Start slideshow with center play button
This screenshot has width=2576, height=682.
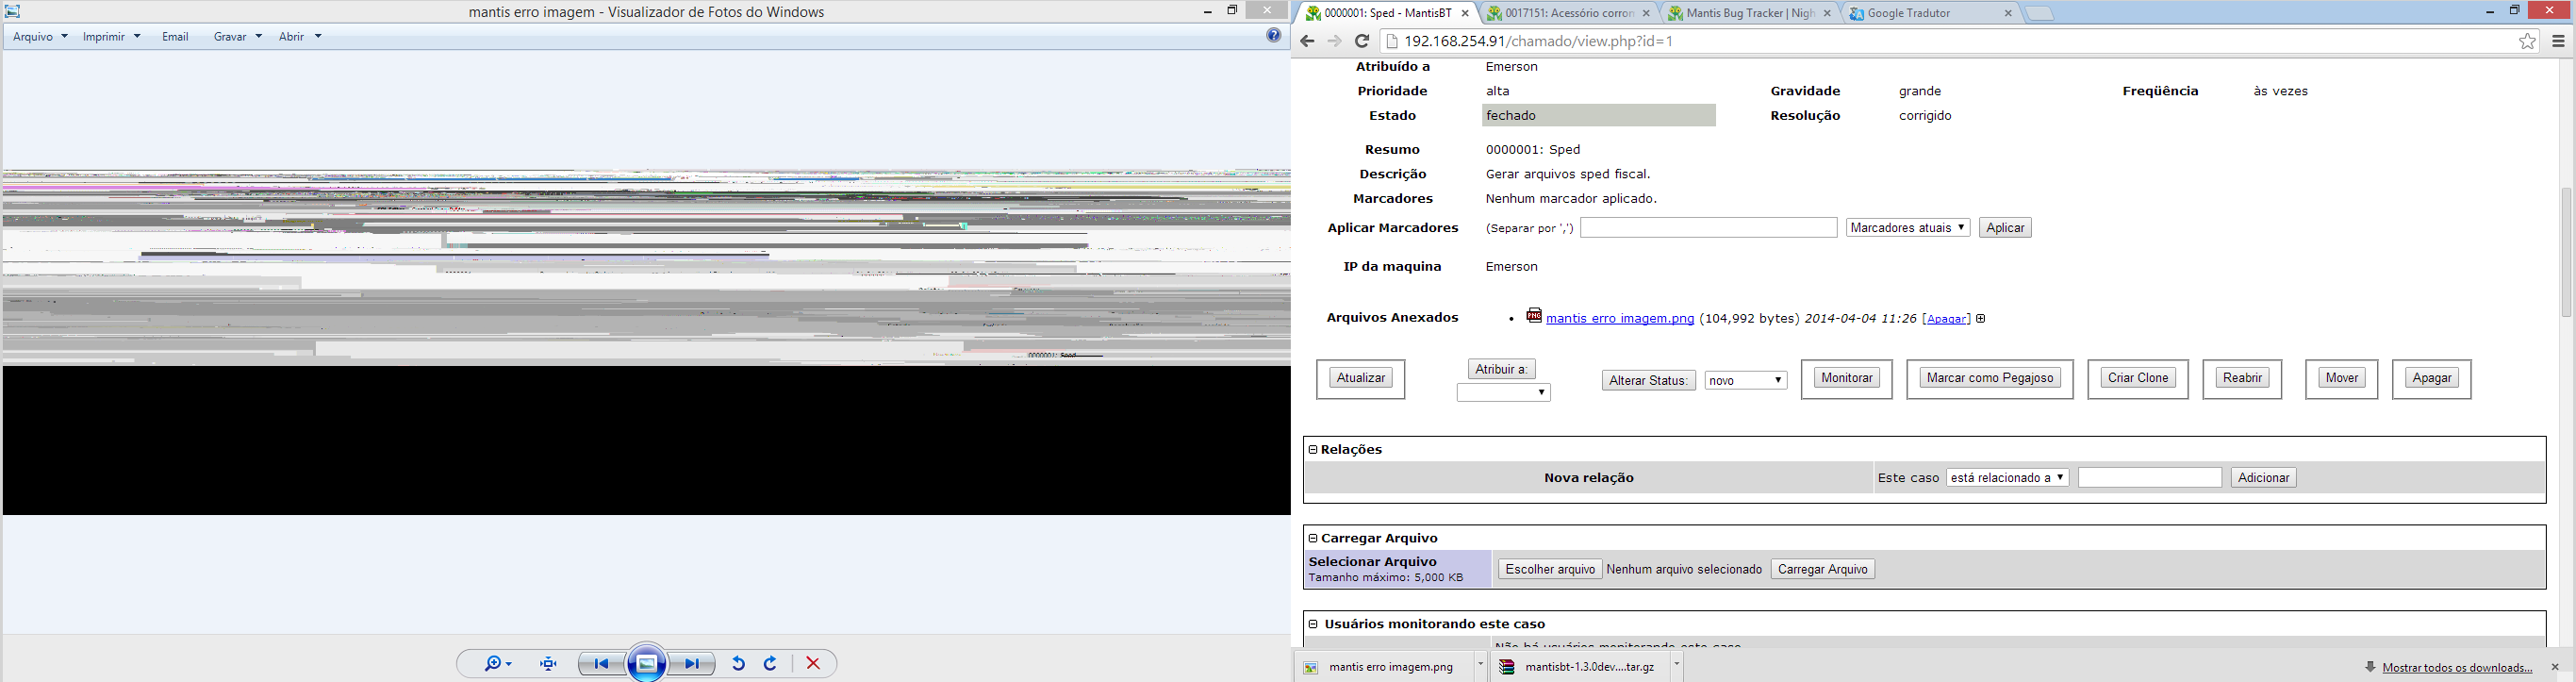click(x=647, y=663)
